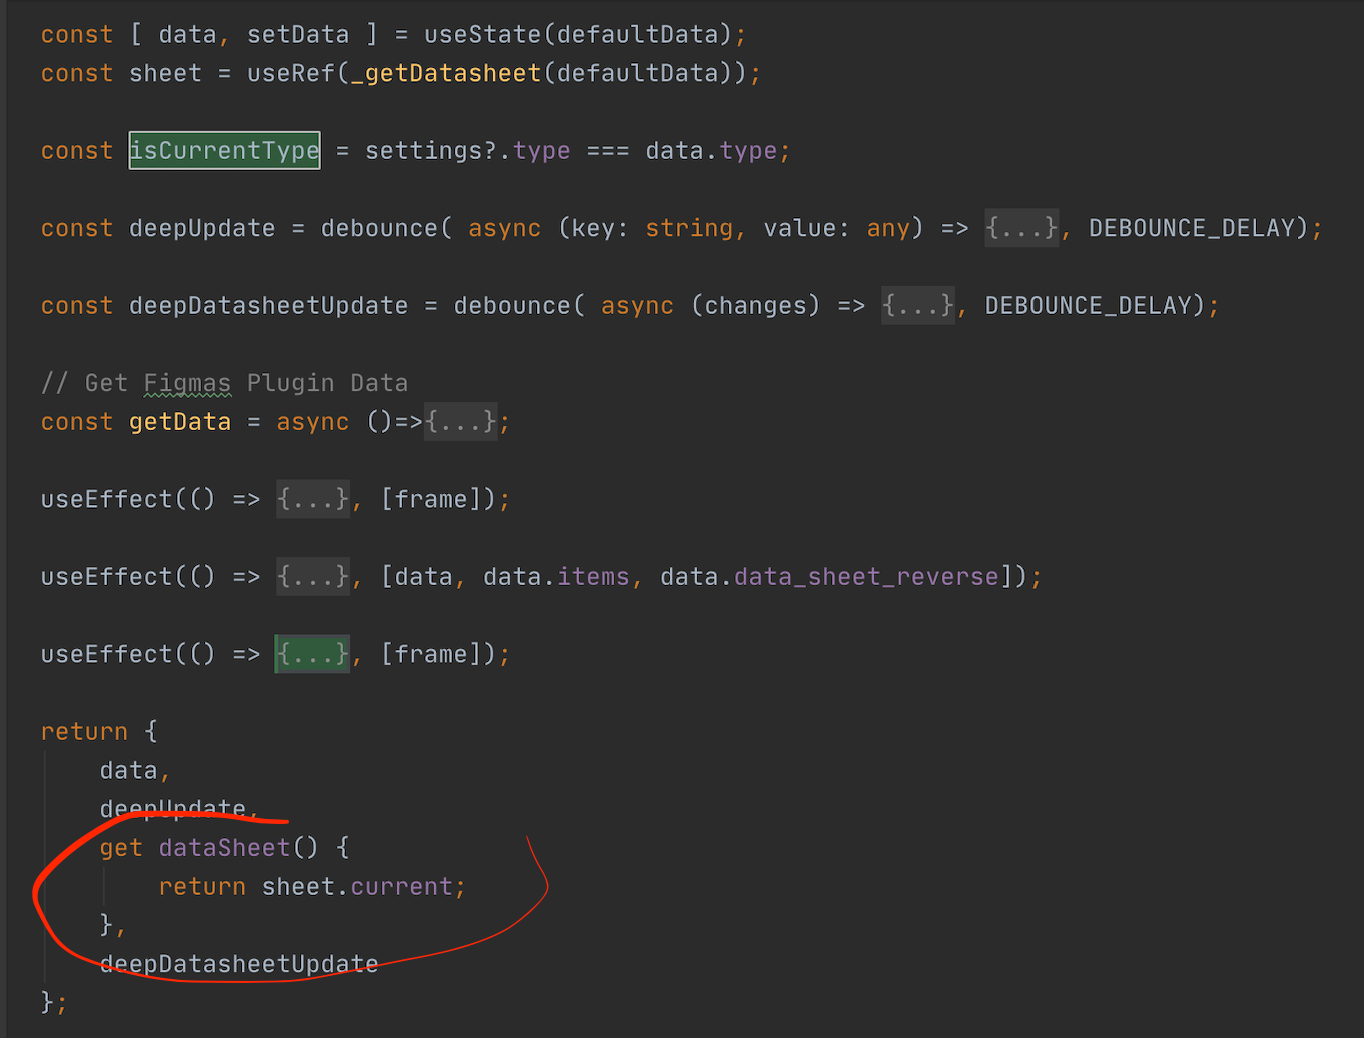Click the changes parameter name
This screenshot has width=1364, height=1038.
(x=755, y=305)
